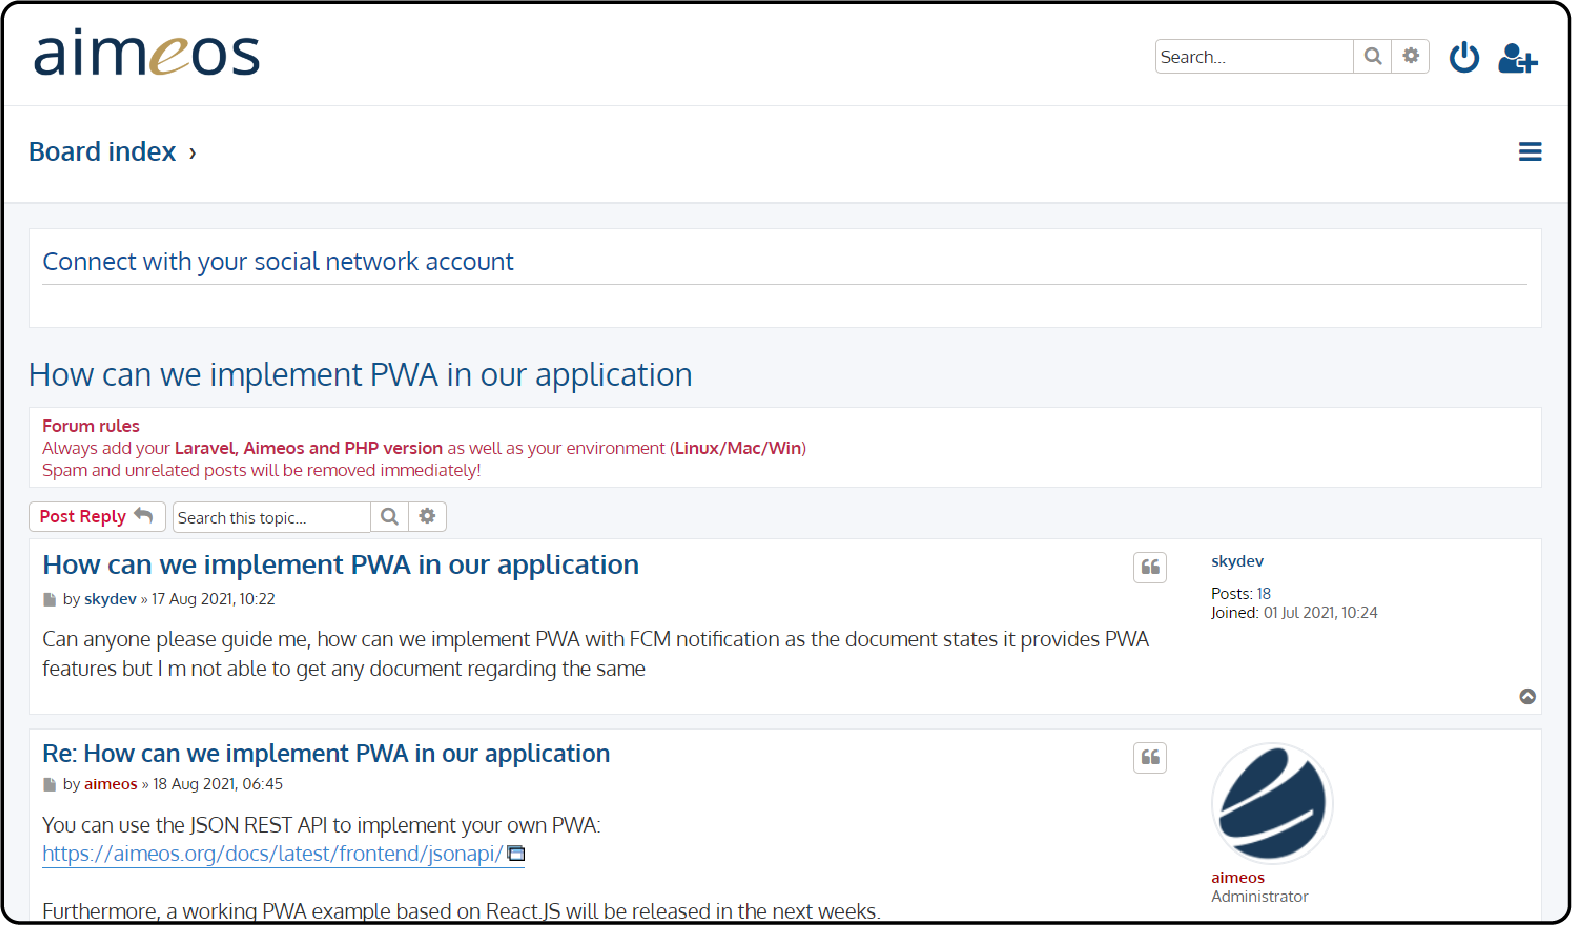Open first post title link
The image size is (1572, 925).
click(340, 565)
